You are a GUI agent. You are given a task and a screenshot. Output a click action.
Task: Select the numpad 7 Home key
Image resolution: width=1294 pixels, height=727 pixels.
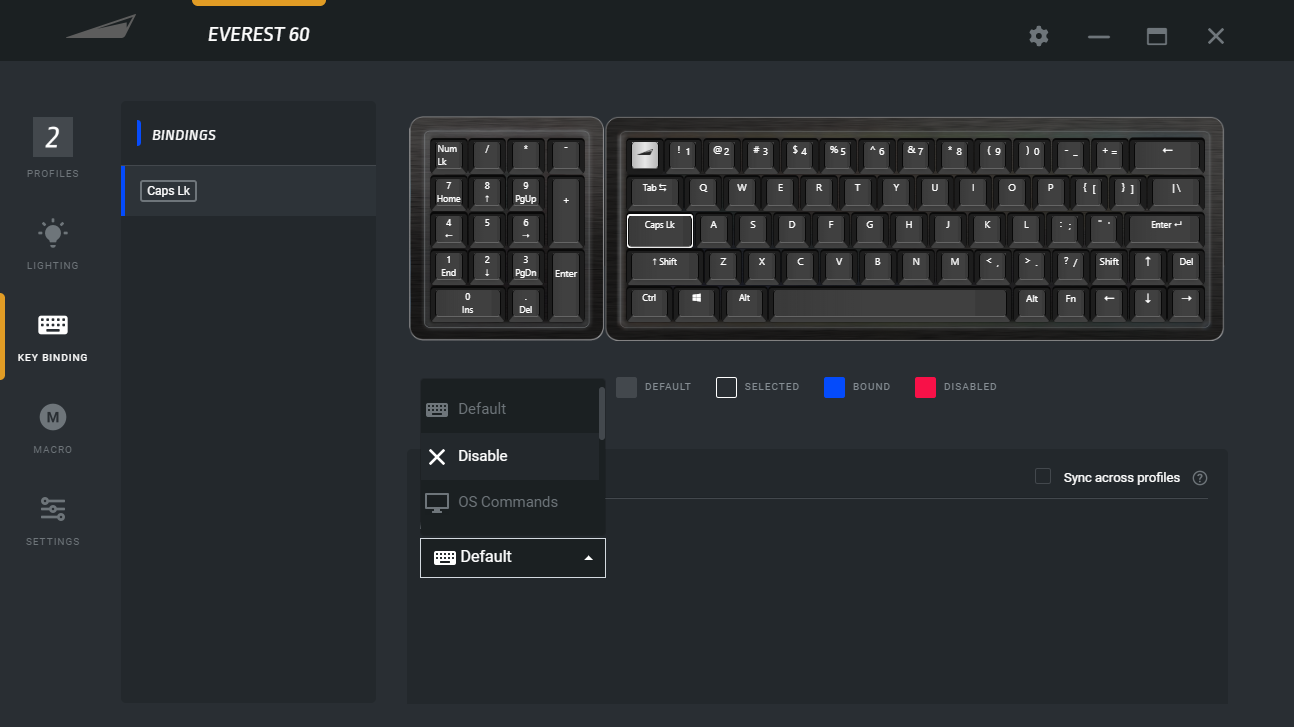pyautogui.click(x=448, y=192)
